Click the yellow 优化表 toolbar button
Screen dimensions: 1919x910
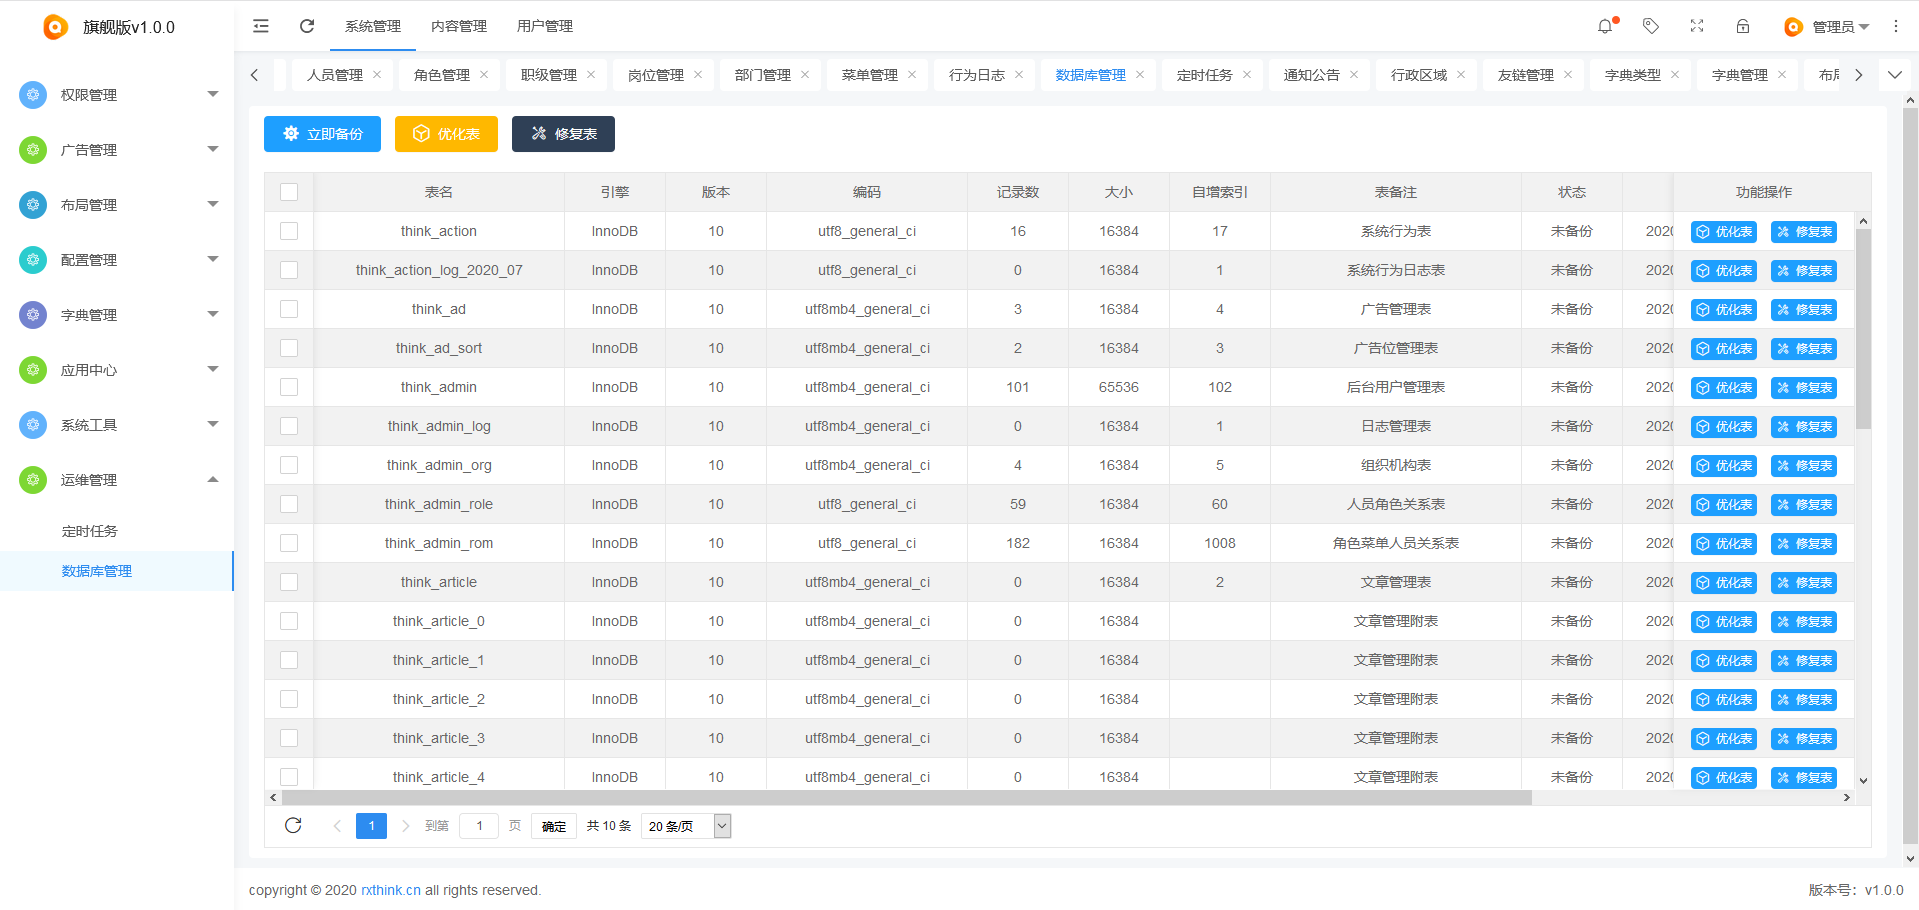tap(446, 134)
